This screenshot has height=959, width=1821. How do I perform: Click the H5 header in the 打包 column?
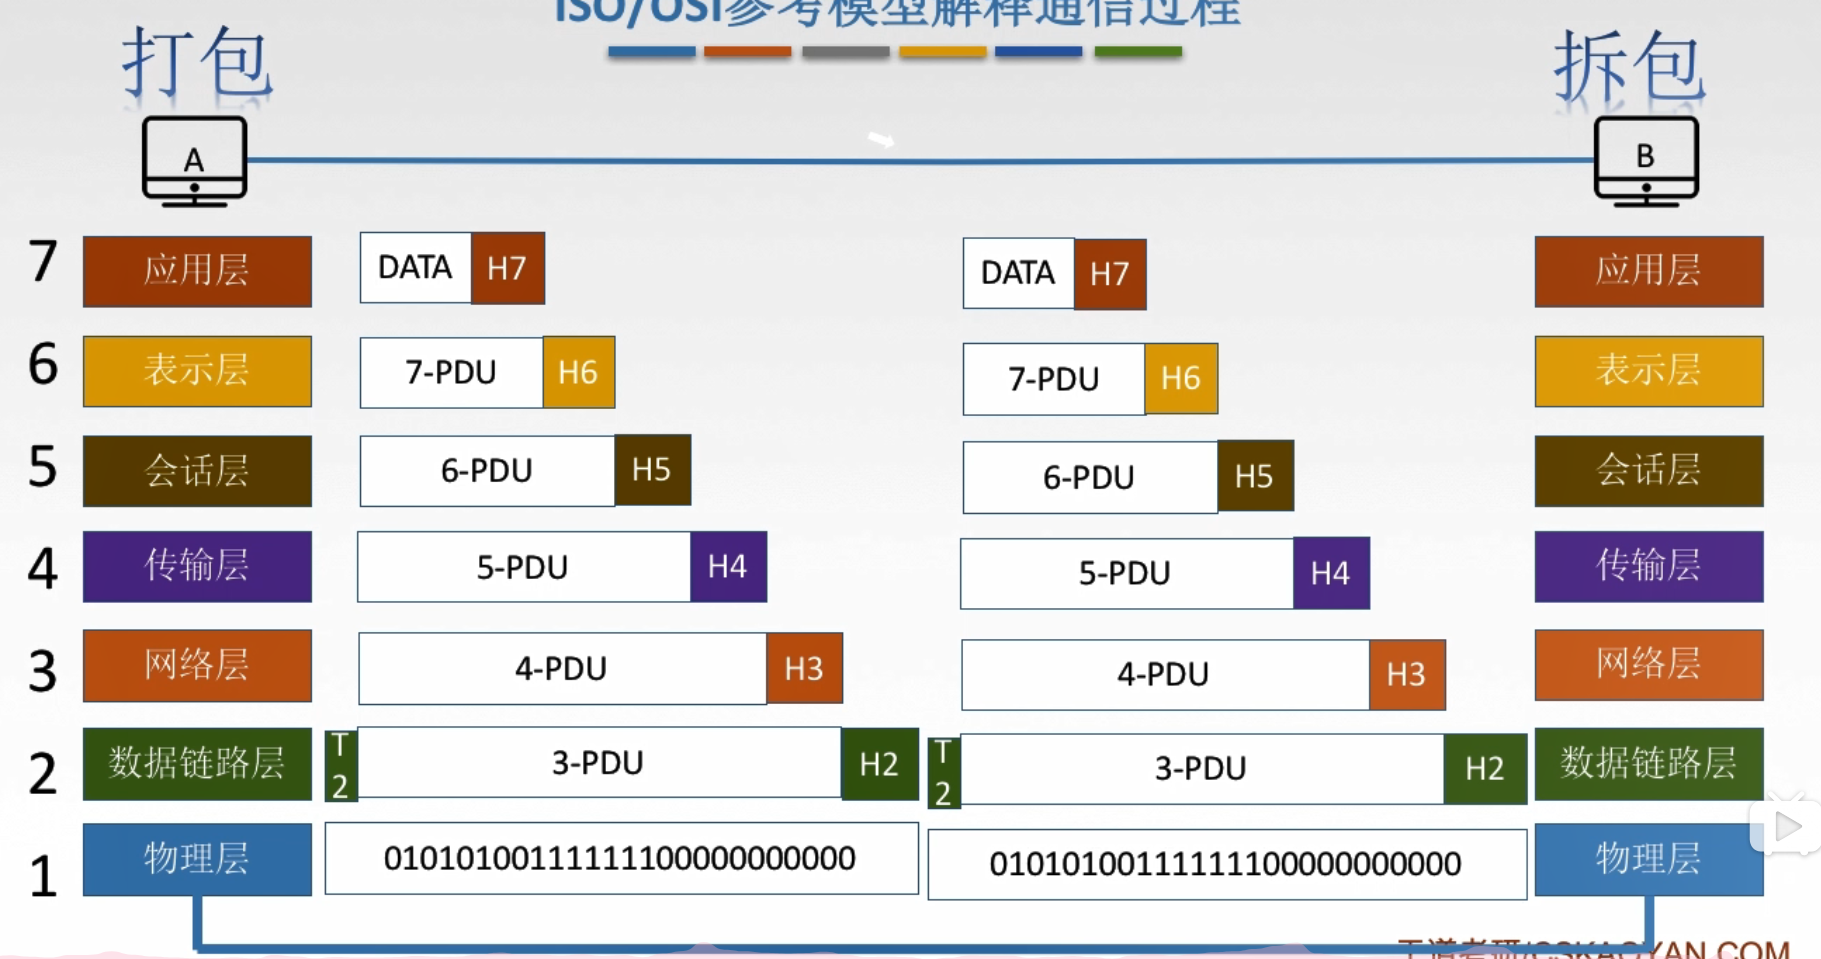[652, 469]
